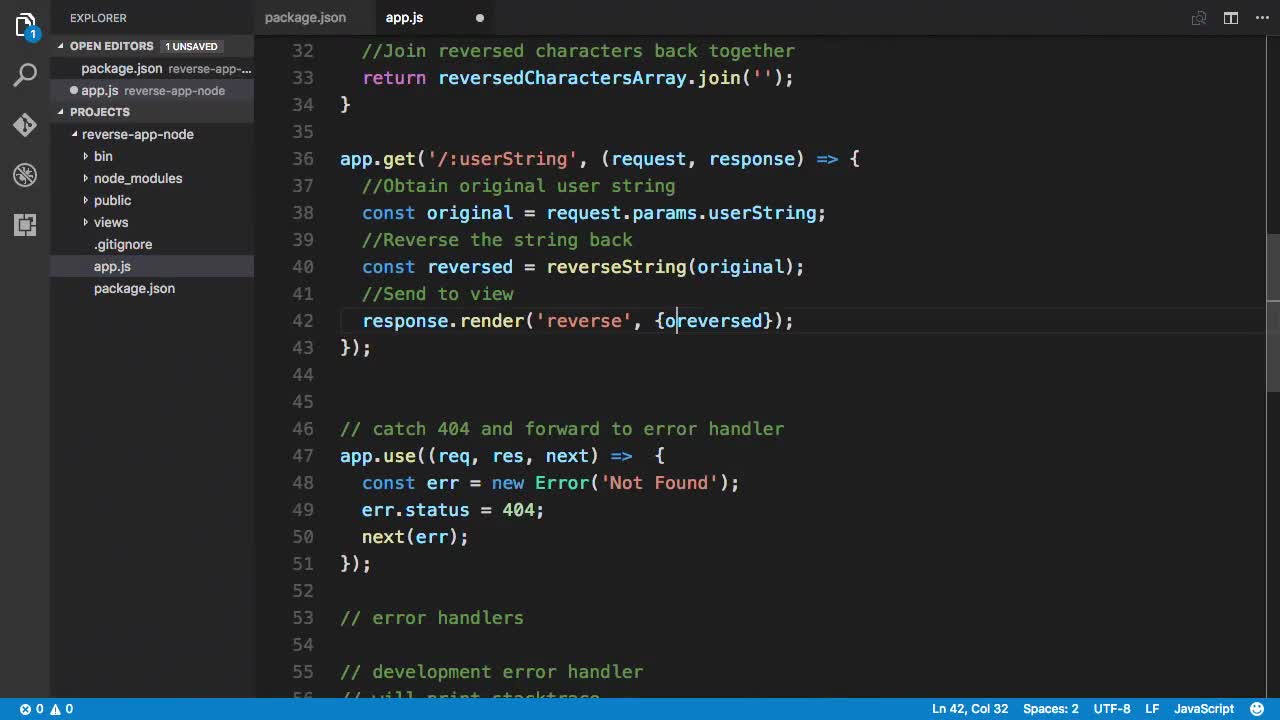Open .gitignore in the file tree
This screenshot has width=1280, height=720.
click(x=123, y=244)
